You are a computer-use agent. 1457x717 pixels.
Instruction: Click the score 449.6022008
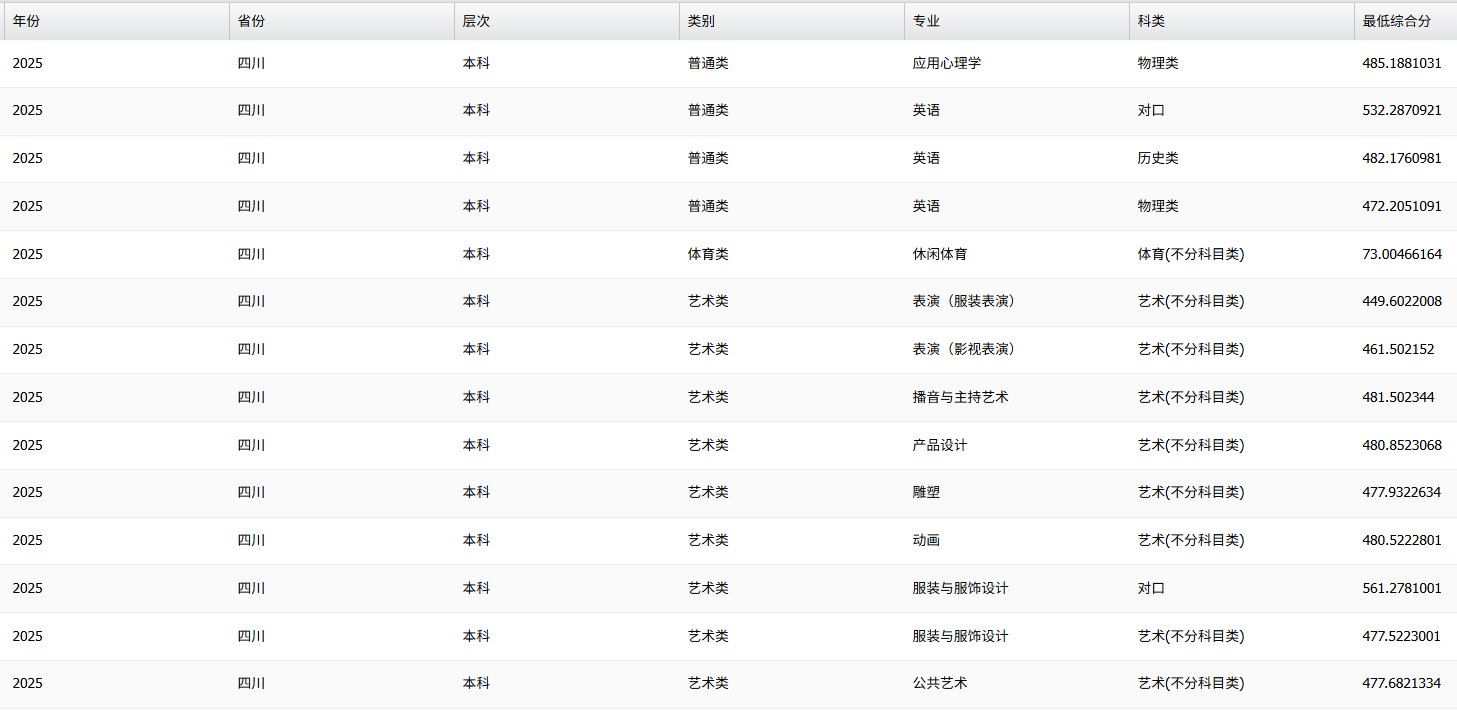point(1402,301)
